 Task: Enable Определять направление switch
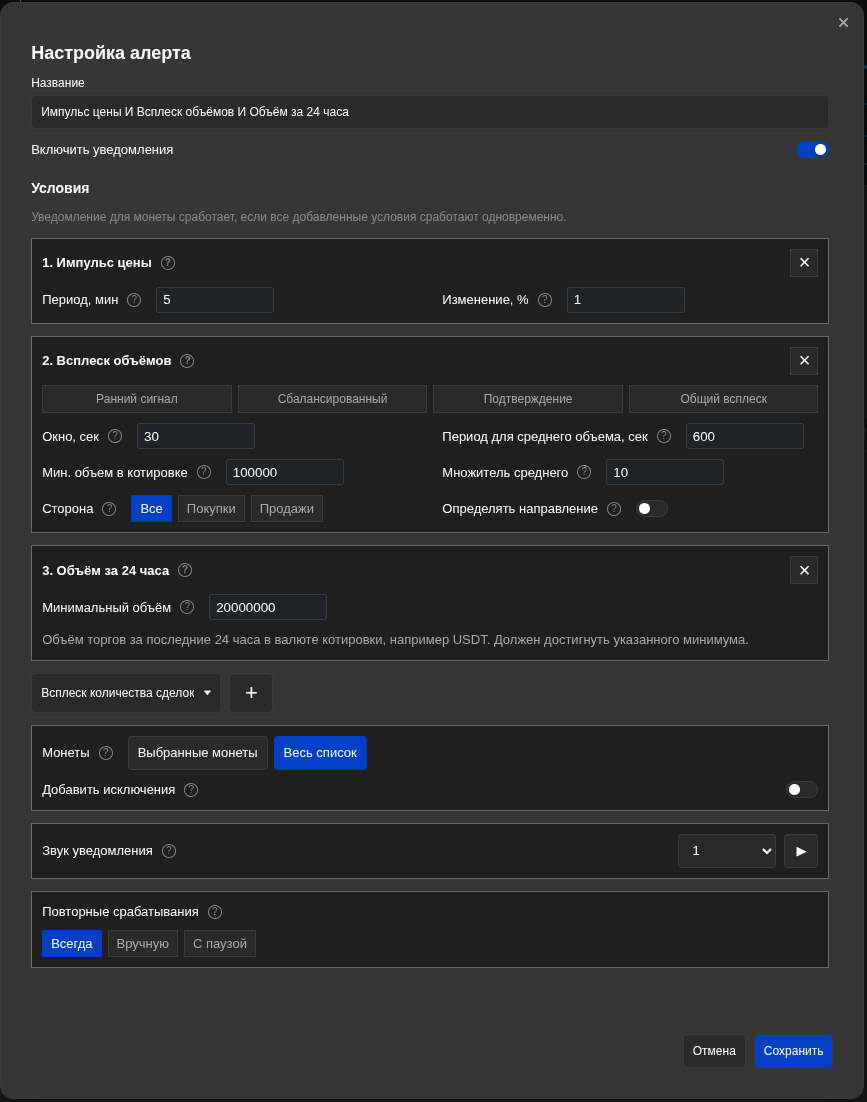(651, 509)
